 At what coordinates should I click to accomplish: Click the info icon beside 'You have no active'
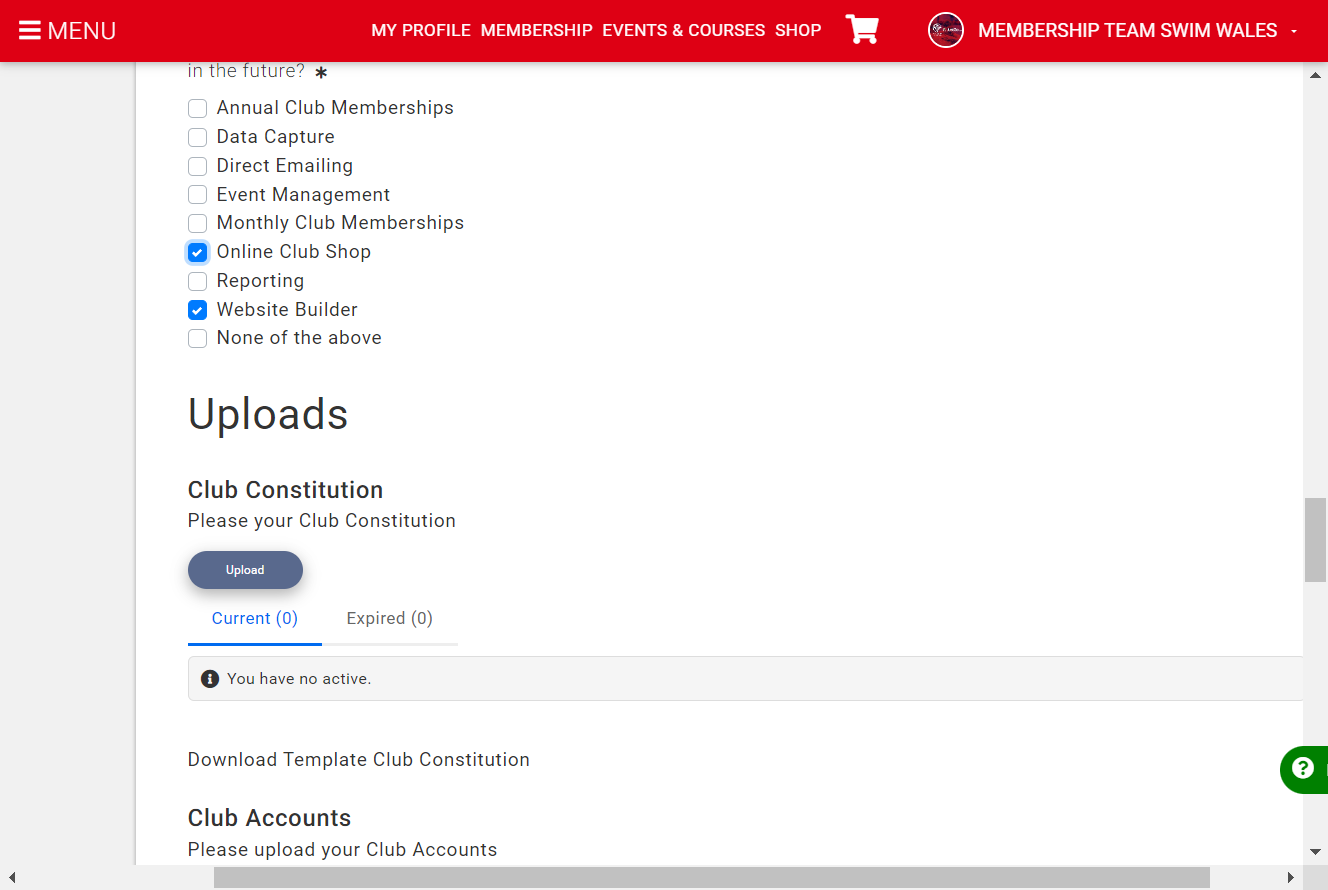[x=210, y=679]
